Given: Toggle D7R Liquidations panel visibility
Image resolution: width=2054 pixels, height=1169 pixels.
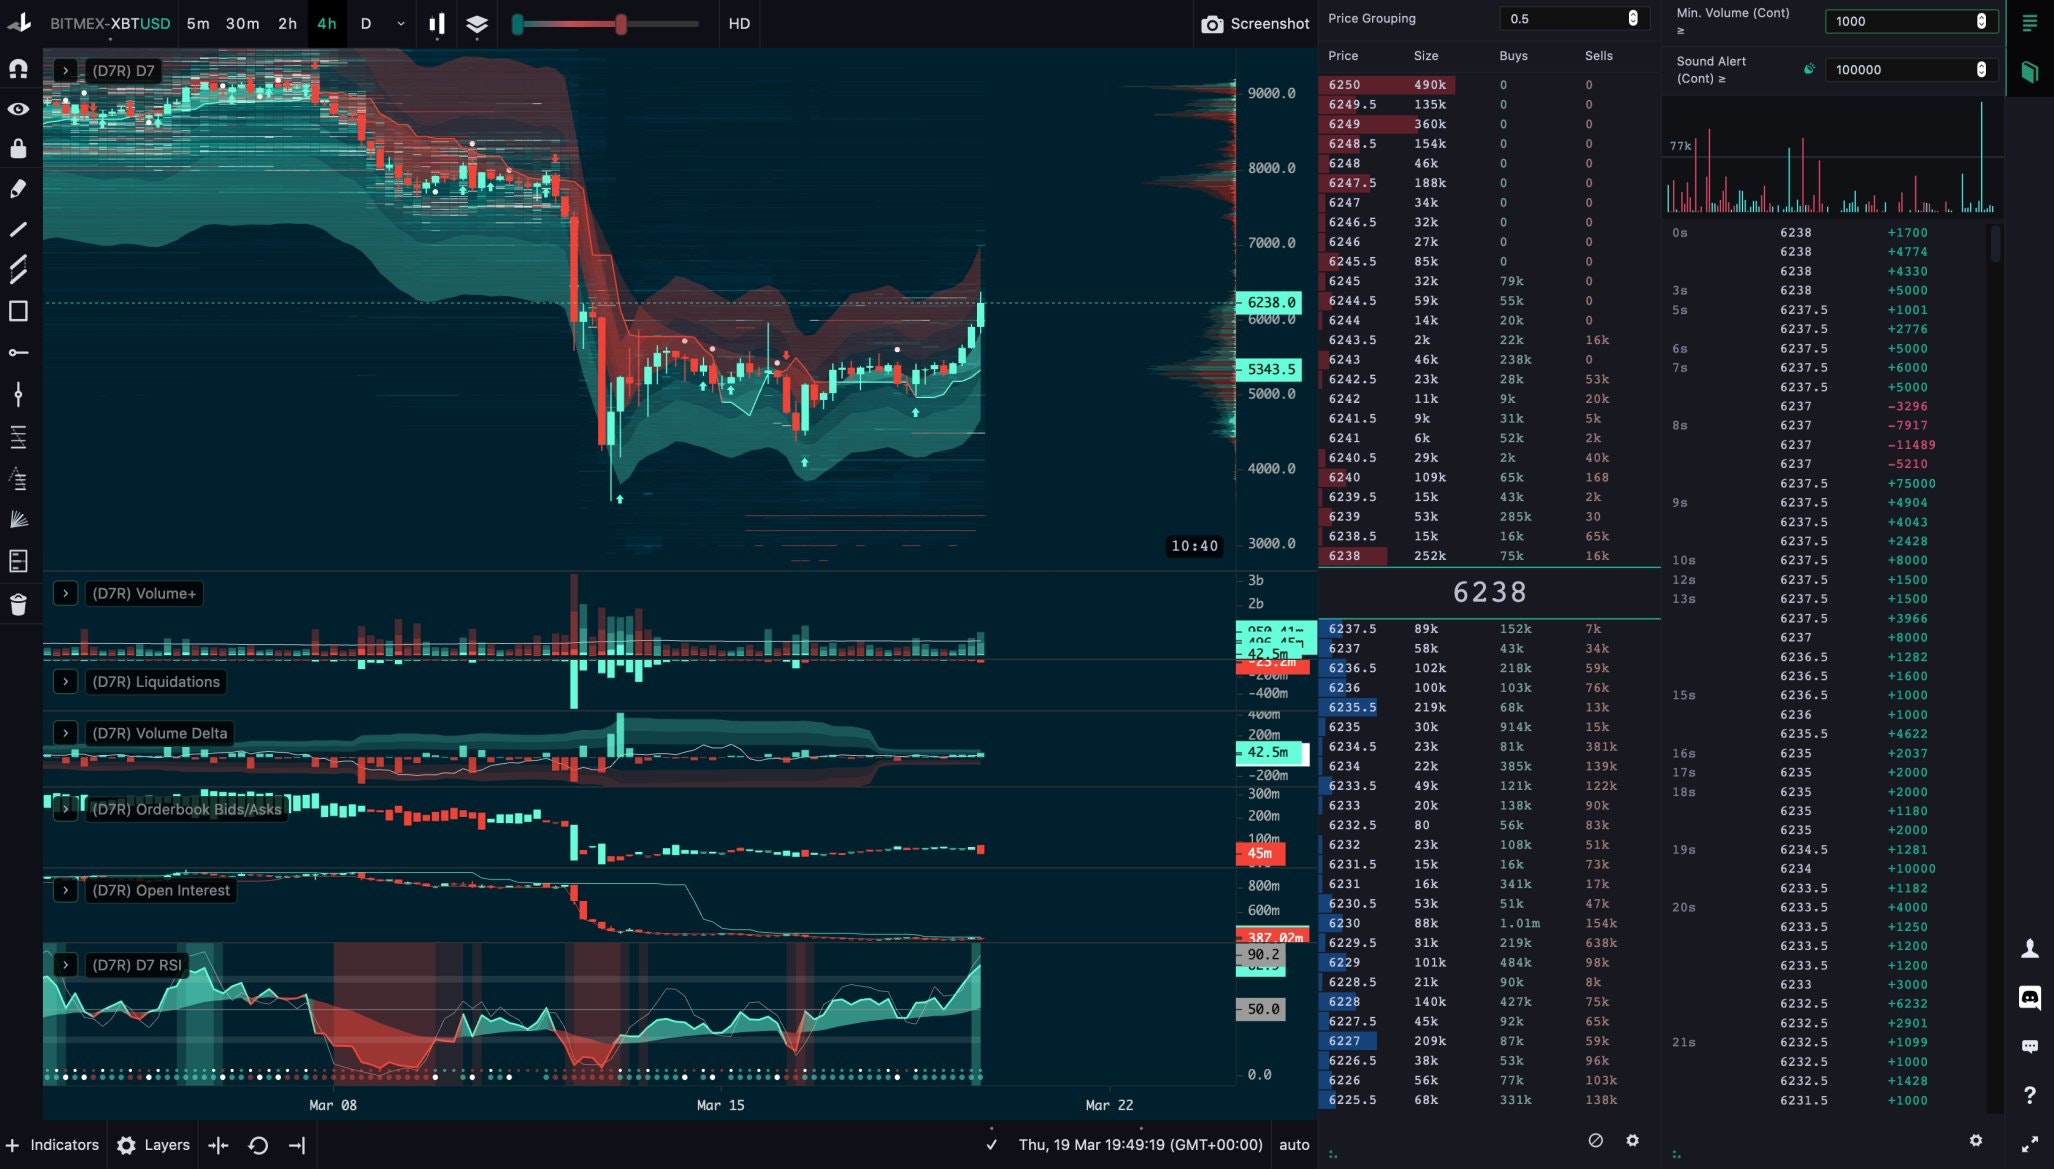Looking at the screenshot, I should click(x=65, y=681).
